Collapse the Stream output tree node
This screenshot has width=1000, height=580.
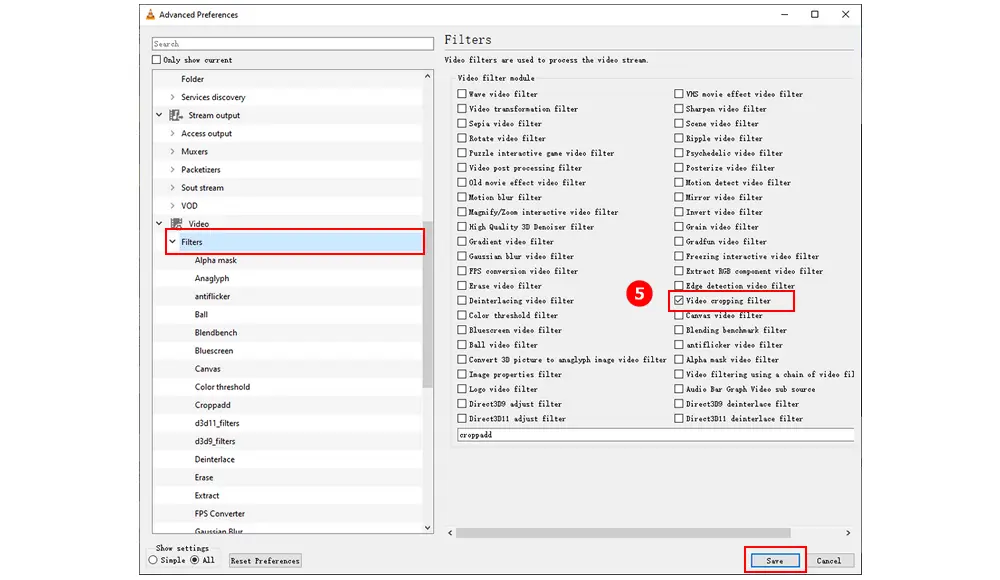click(159, 115)
